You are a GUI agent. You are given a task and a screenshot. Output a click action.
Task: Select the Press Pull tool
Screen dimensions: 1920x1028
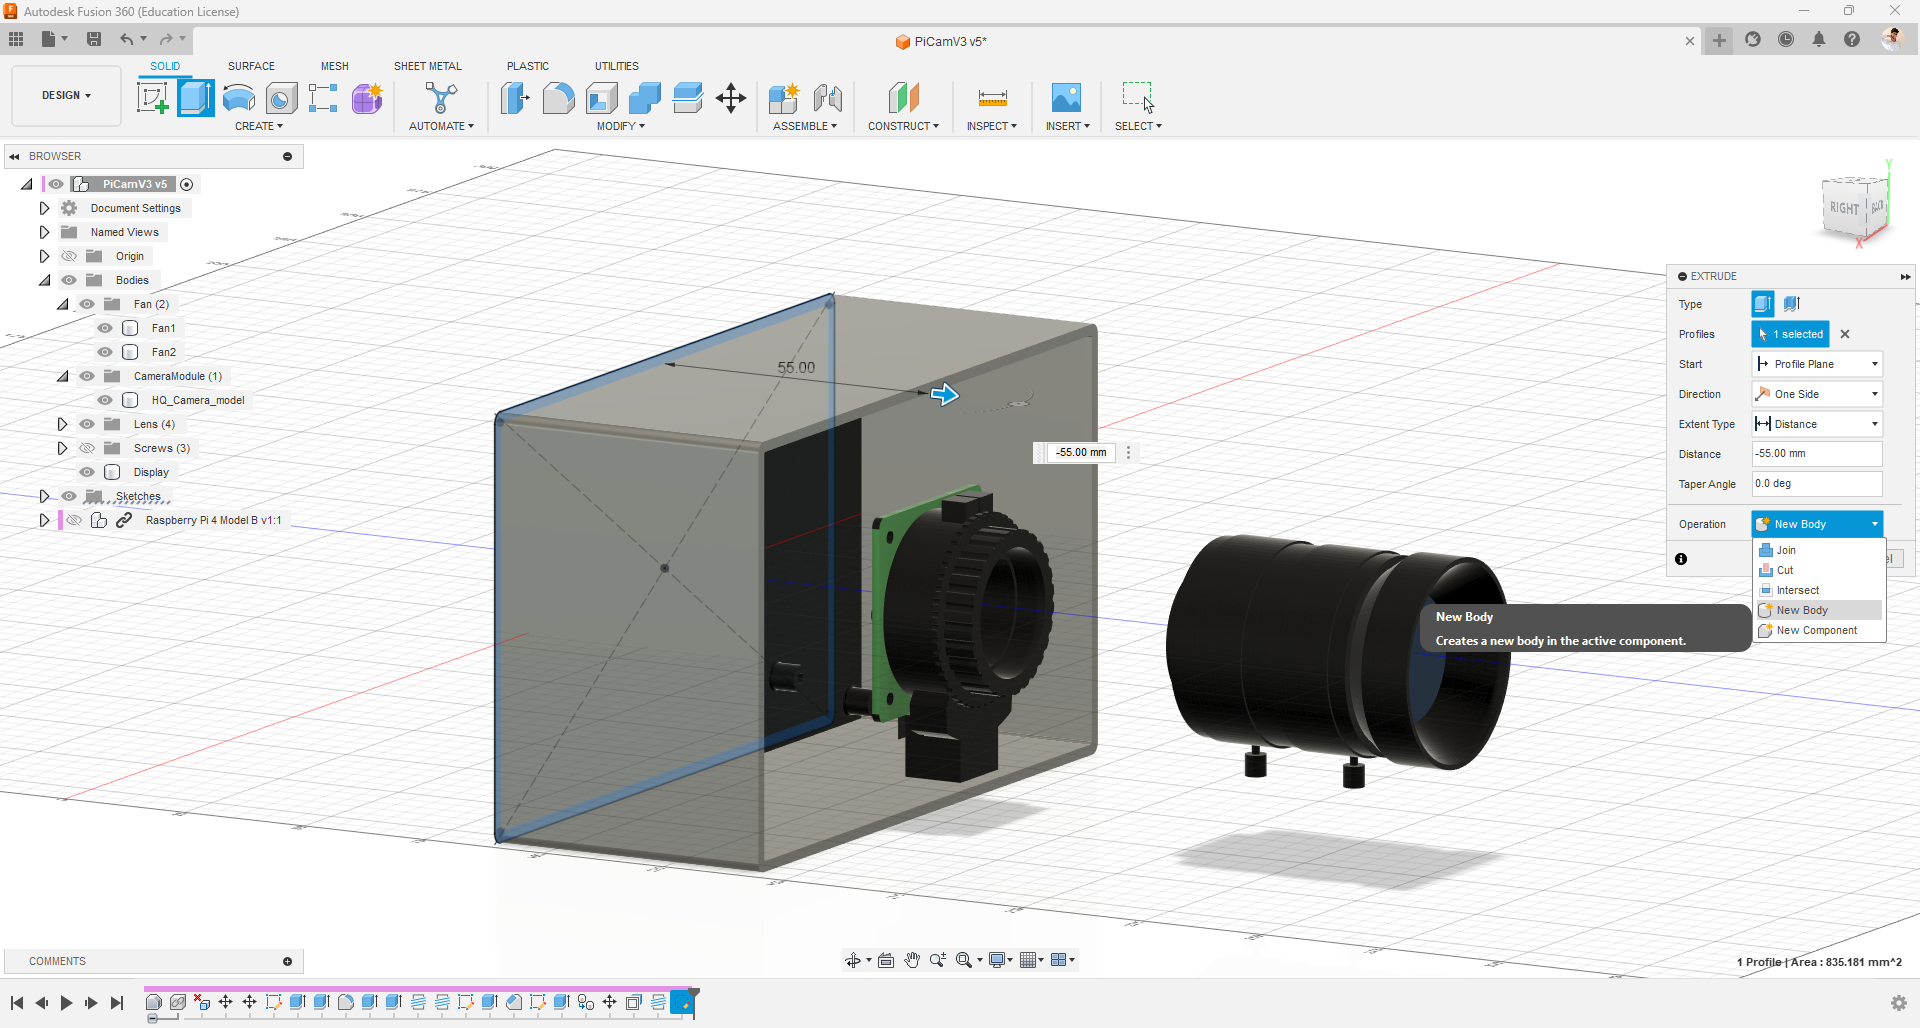tap(515, 98)
